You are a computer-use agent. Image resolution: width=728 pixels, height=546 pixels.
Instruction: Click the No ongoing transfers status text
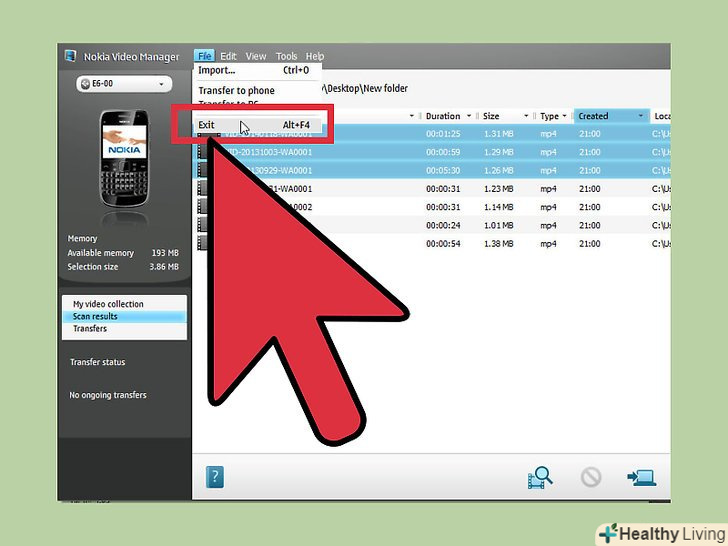pyautogui.click(x=108, y=395)
